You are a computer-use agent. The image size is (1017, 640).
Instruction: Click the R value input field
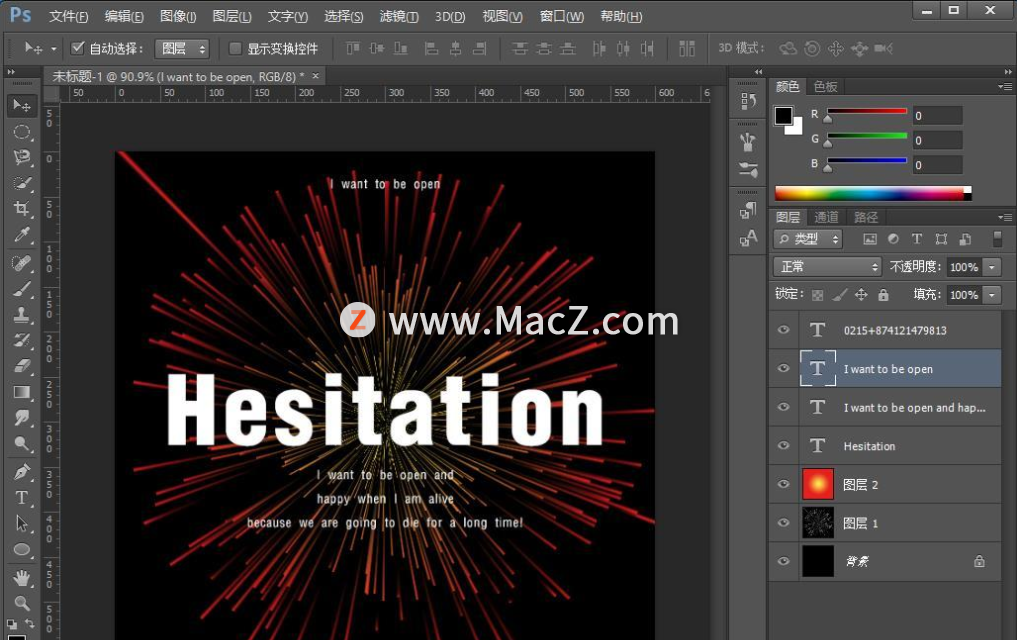937,116
